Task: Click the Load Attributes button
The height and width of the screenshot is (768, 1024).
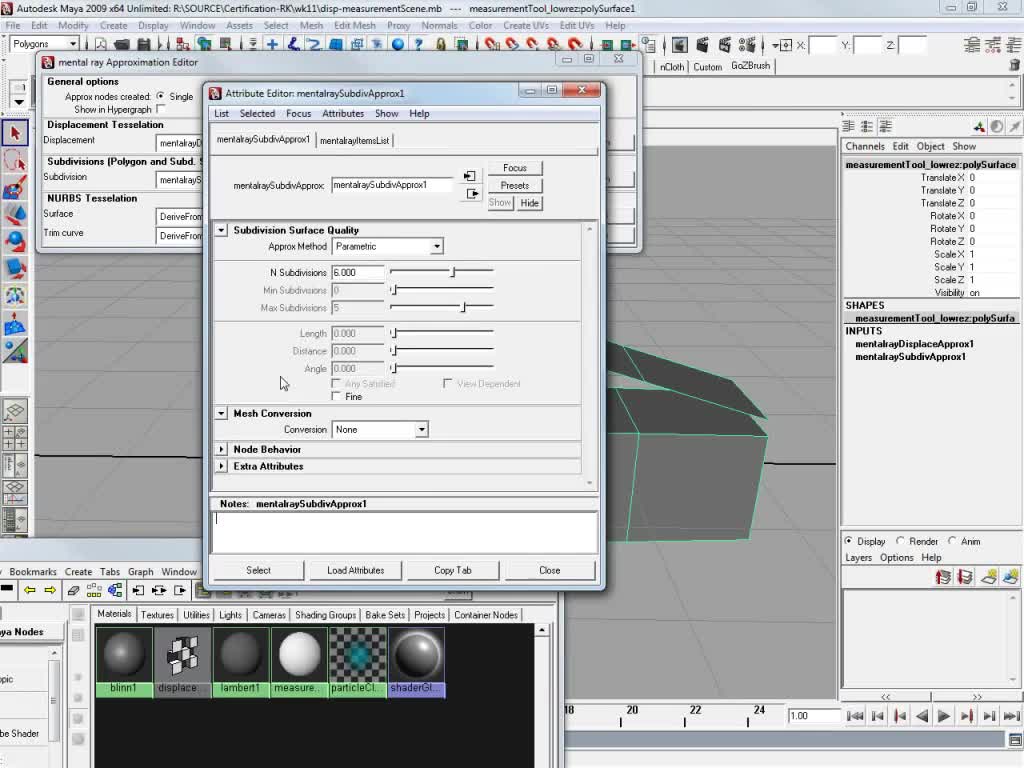Action: 355,570
